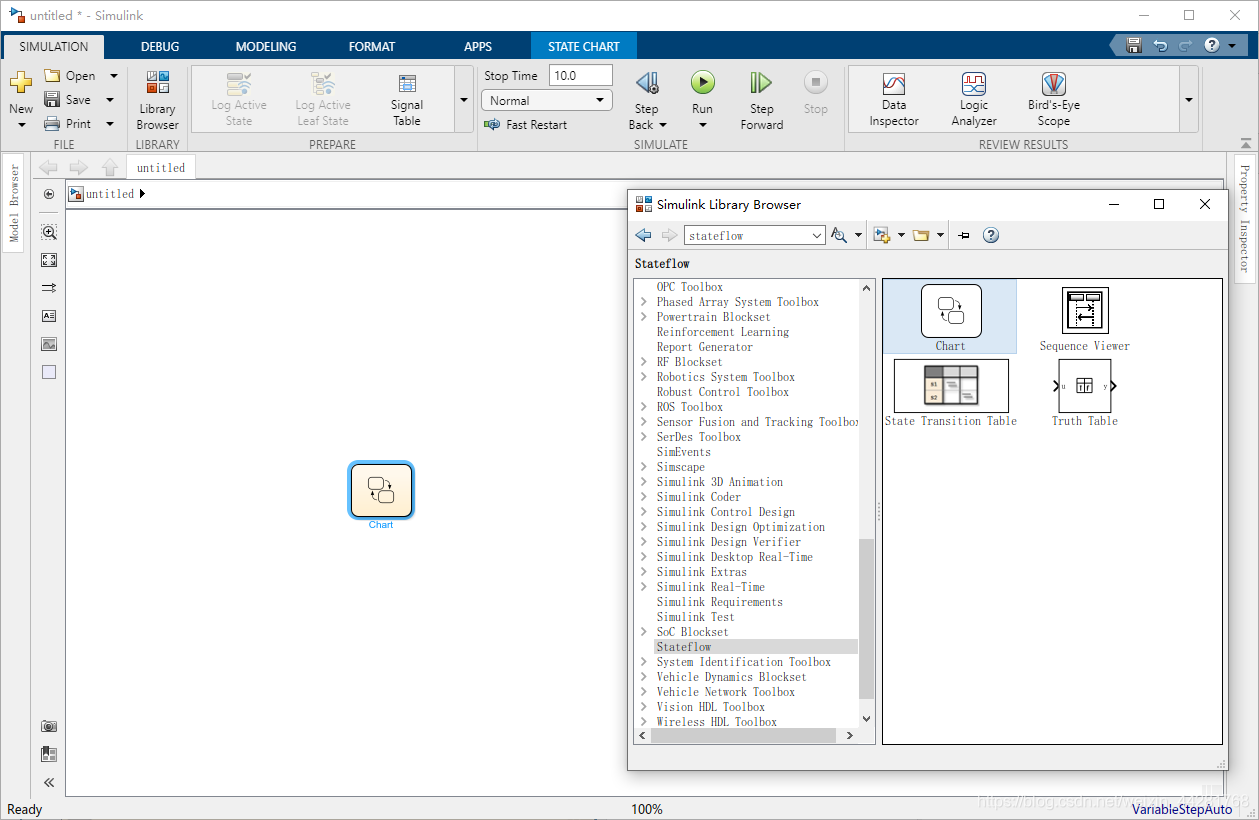Select Reinforcement Learning library item
The width and height of the screenshot is (1259, 820).
pos(723,332)
